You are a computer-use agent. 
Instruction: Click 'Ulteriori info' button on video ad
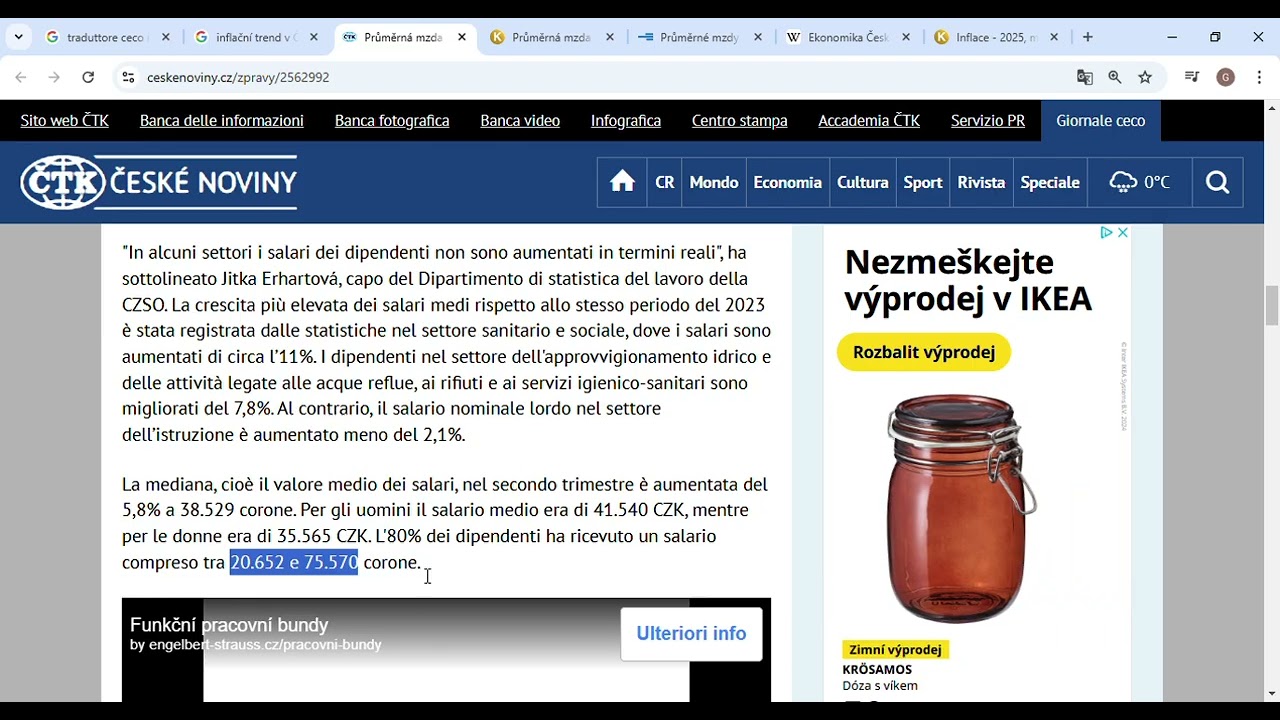(691, 634)
